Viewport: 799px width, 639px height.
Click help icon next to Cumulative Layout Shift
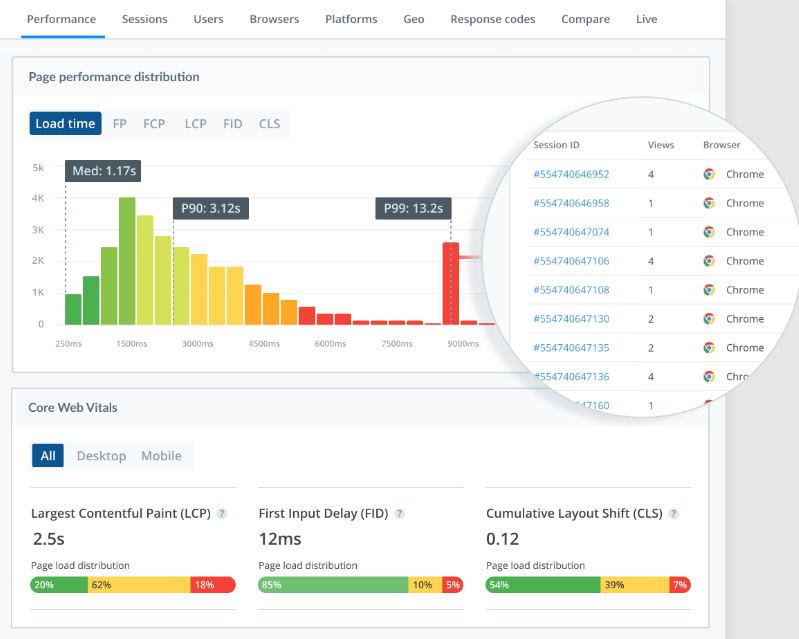pos(673,514)
